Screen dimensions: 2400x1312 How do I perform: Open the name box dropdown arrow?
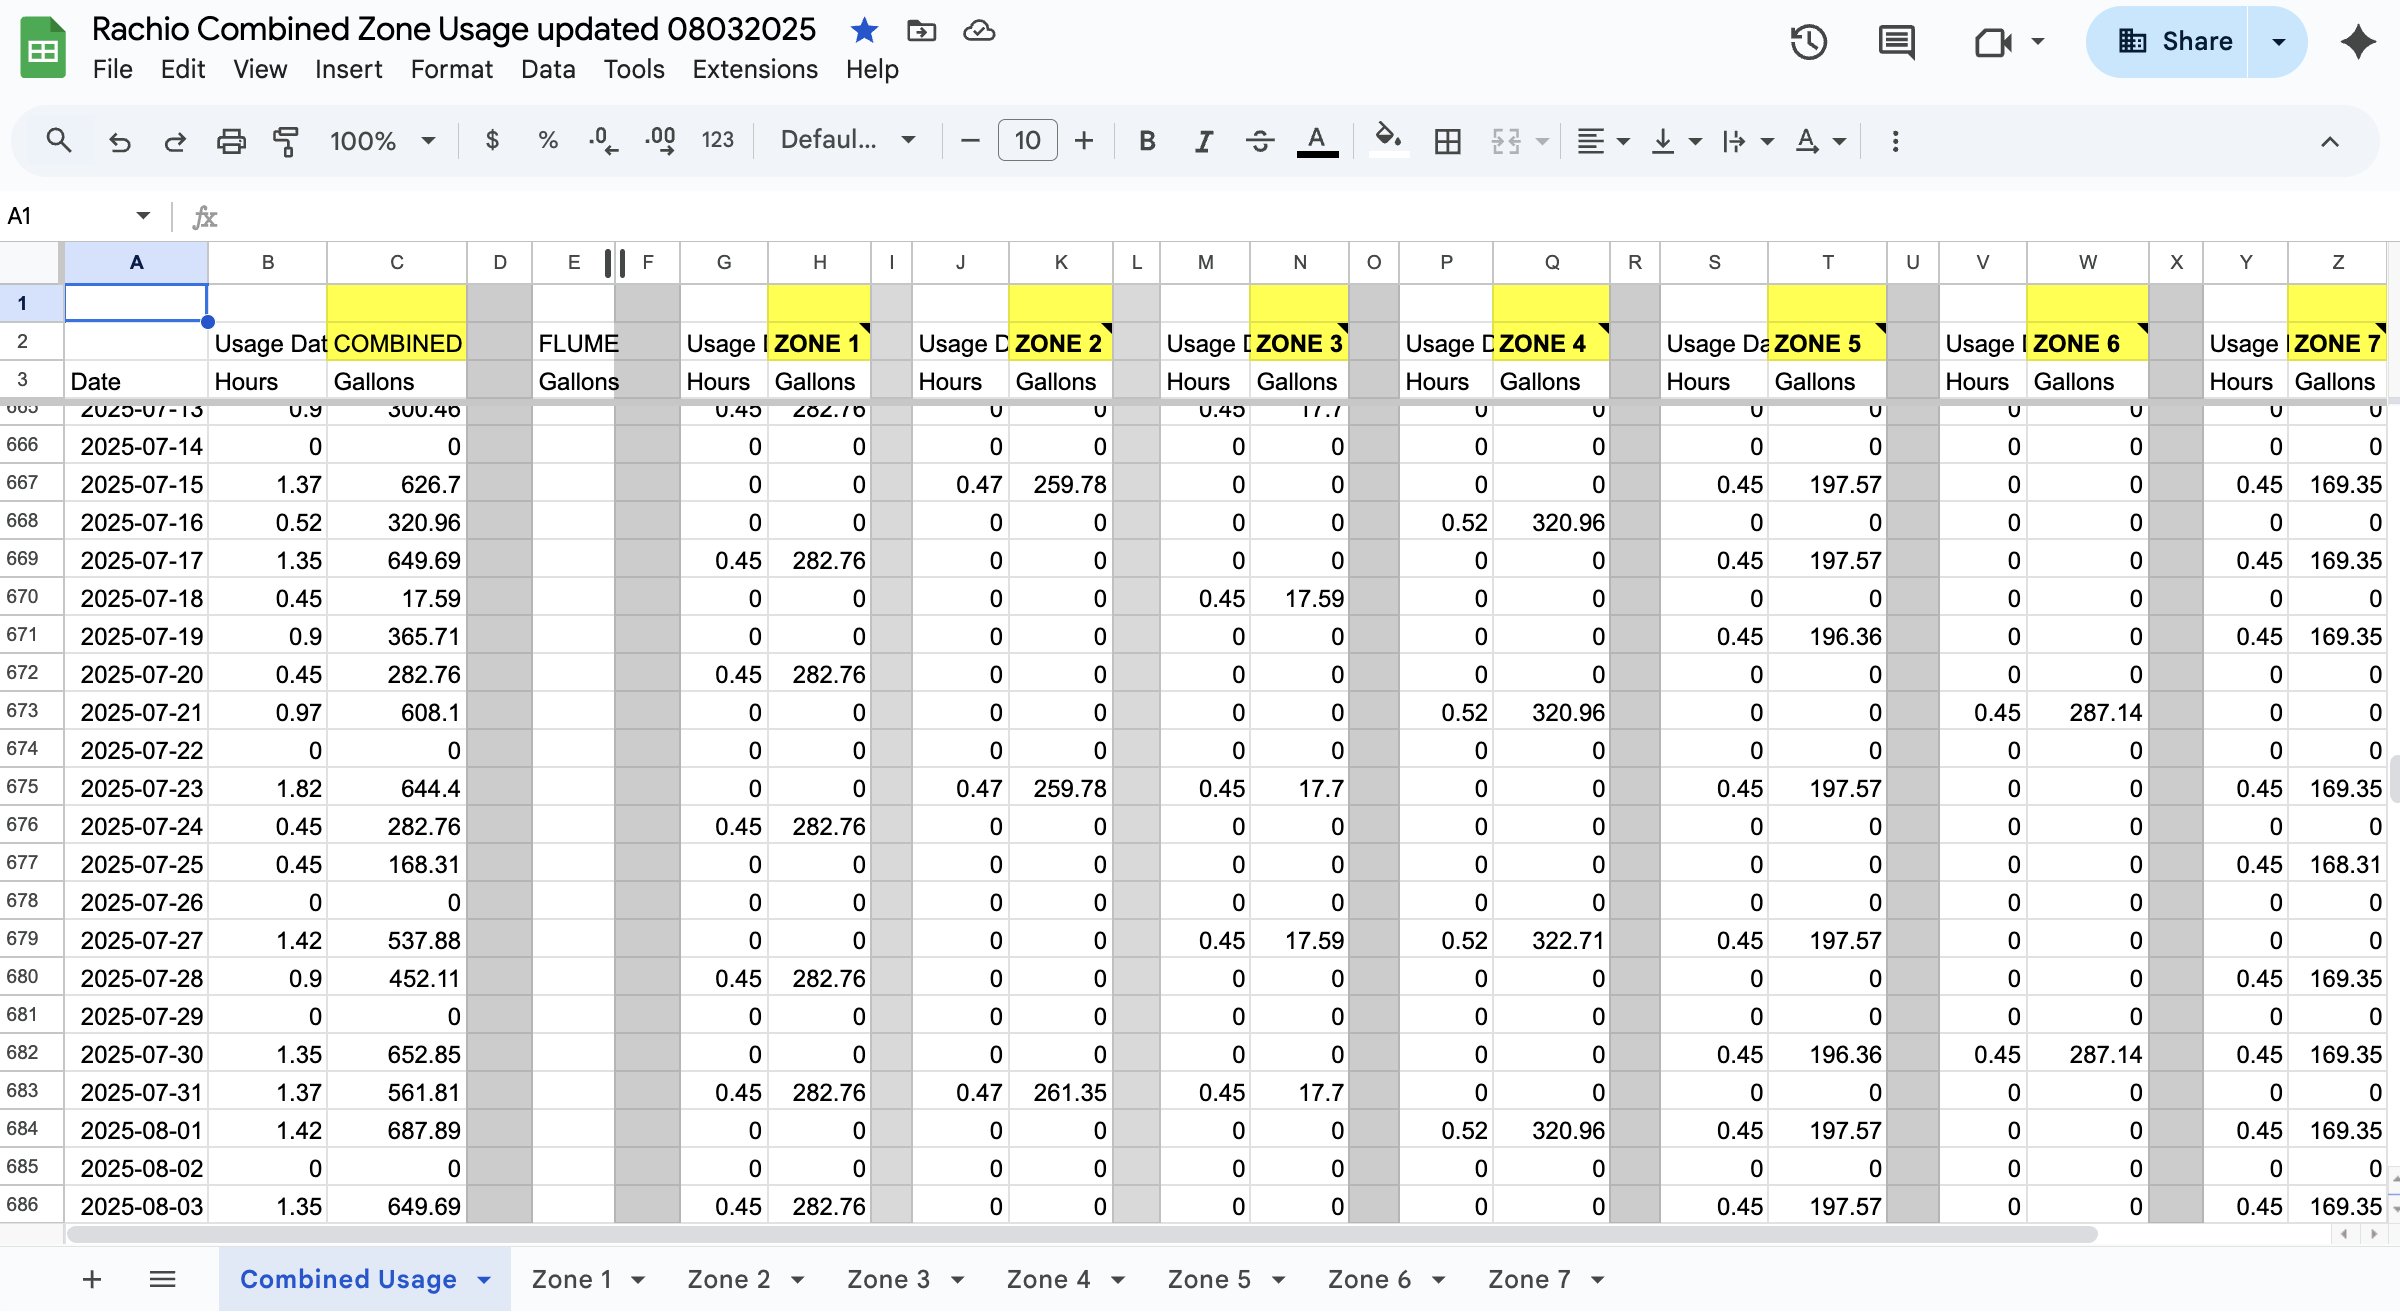point(143,216)
